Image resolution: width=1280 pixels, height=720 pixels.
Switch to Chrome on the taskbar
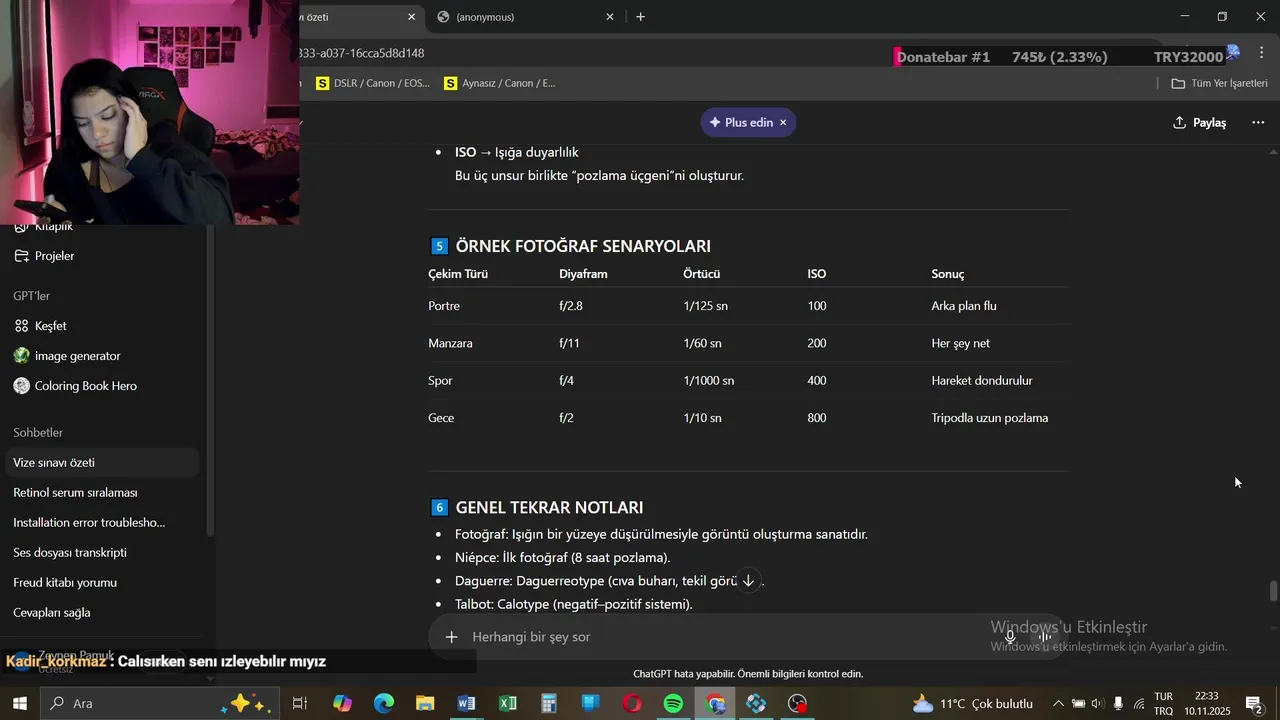[715, 703]
